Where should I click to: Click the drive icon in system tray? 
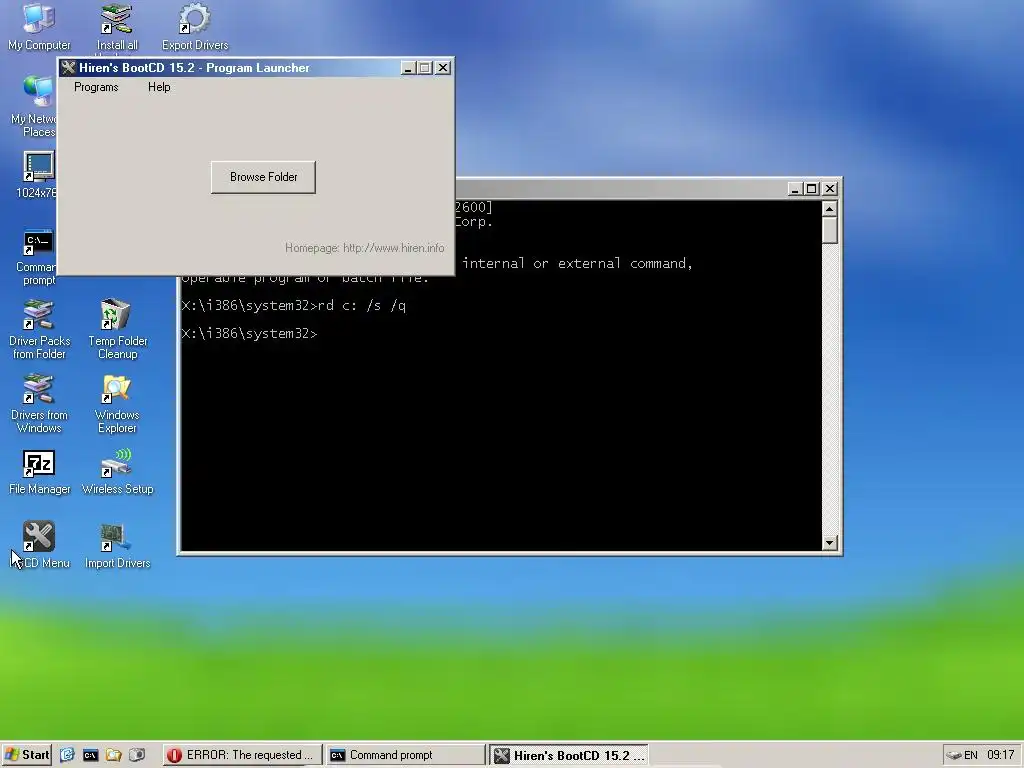(954, 755)
